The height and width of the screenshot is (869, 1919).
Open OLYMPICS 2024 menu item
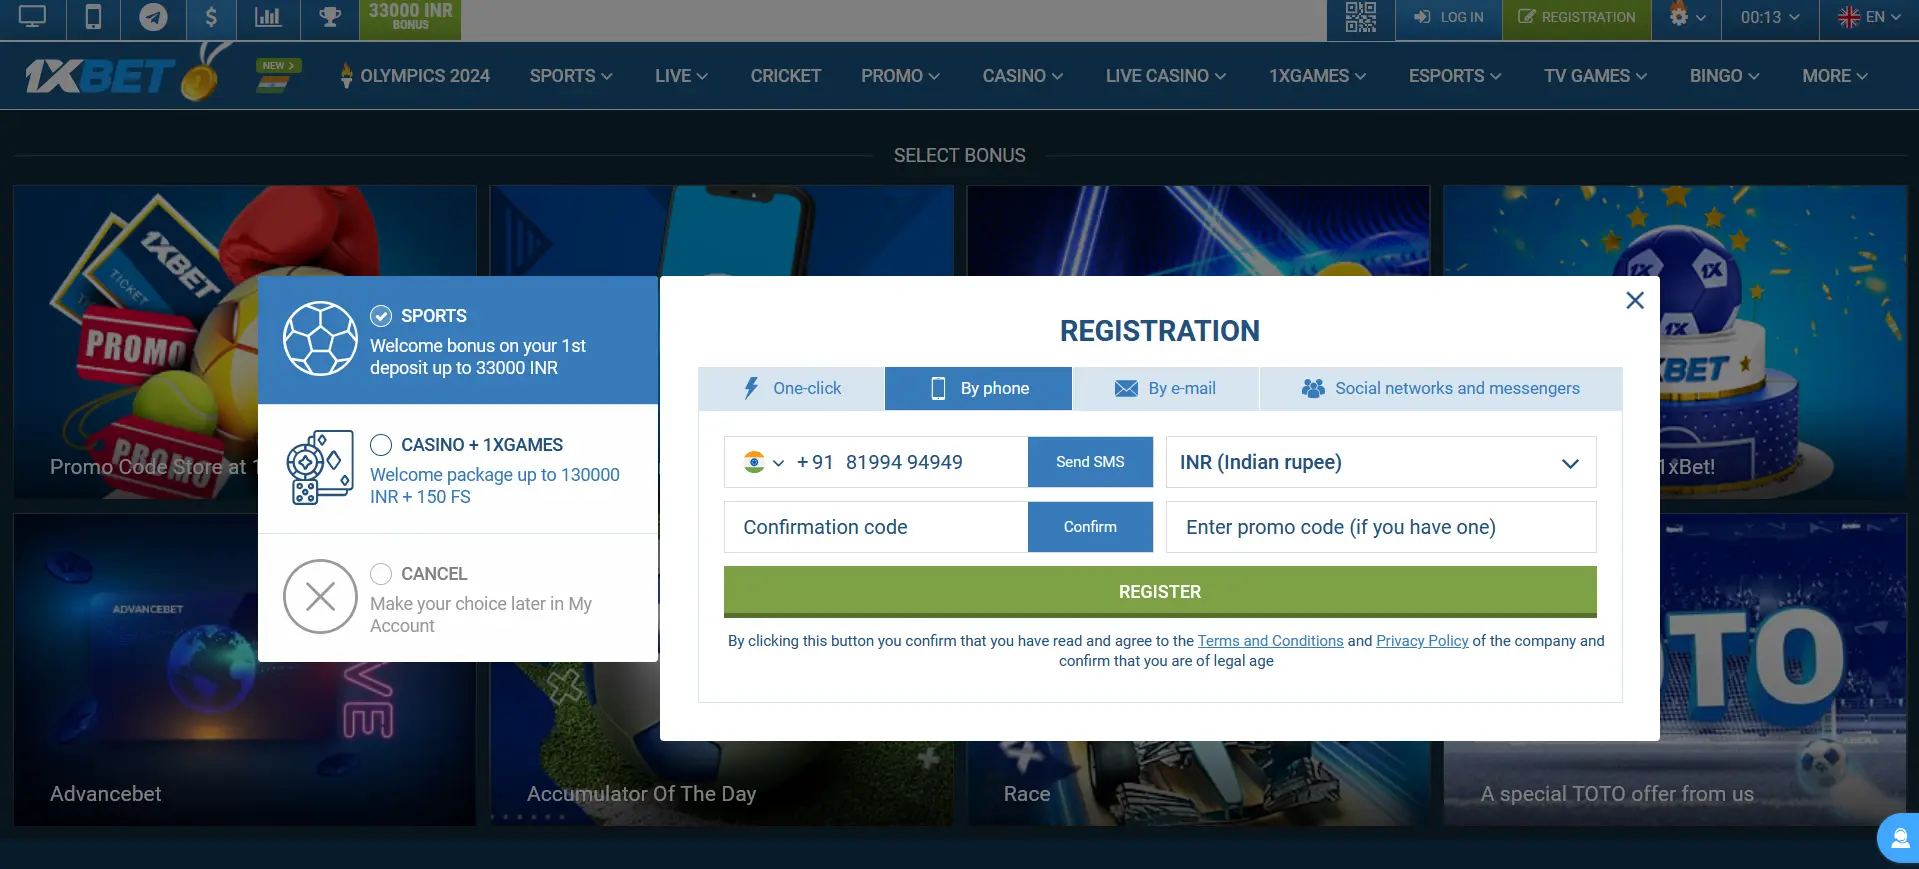tap(415, 76)
